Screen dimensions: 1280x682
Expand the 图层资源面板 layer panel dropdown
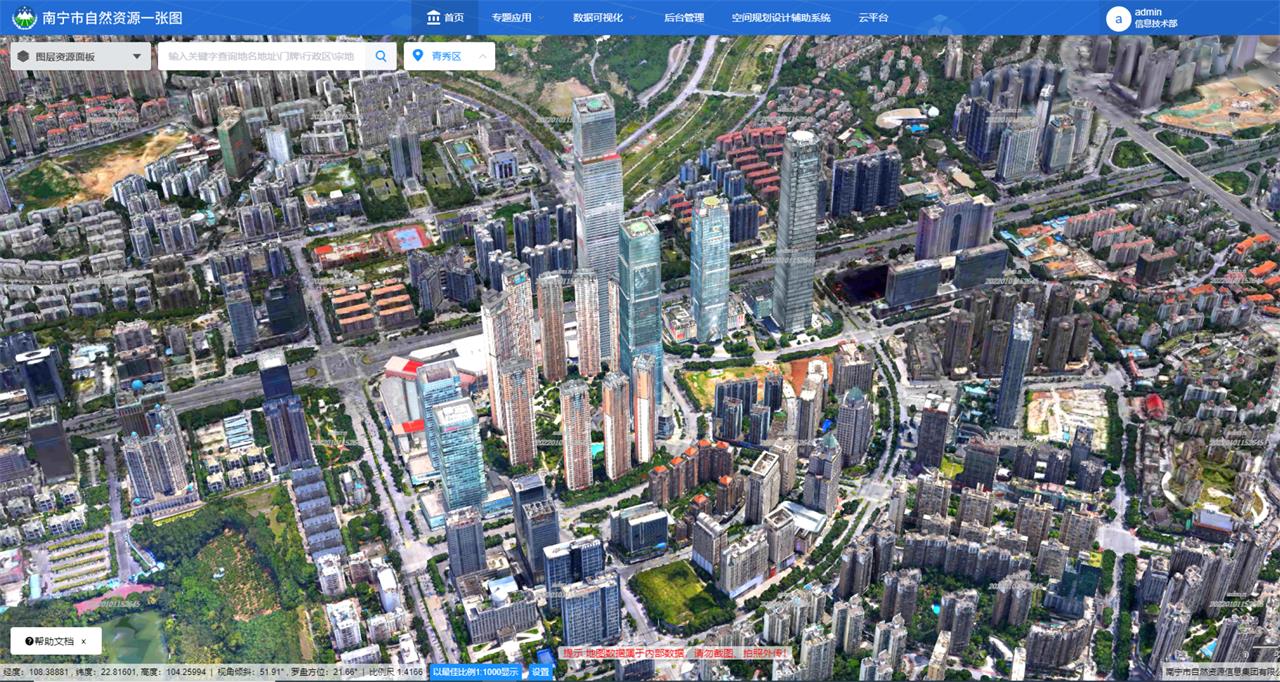click(81, 56)
